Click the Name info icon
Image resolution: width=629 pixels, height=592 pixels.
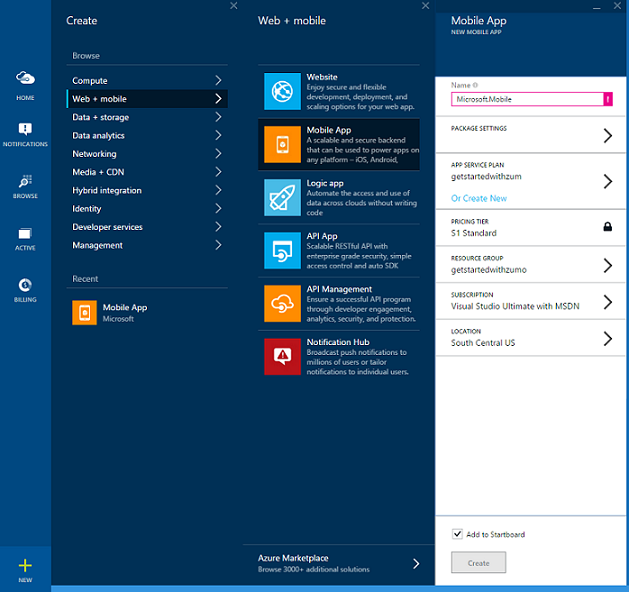475,85
